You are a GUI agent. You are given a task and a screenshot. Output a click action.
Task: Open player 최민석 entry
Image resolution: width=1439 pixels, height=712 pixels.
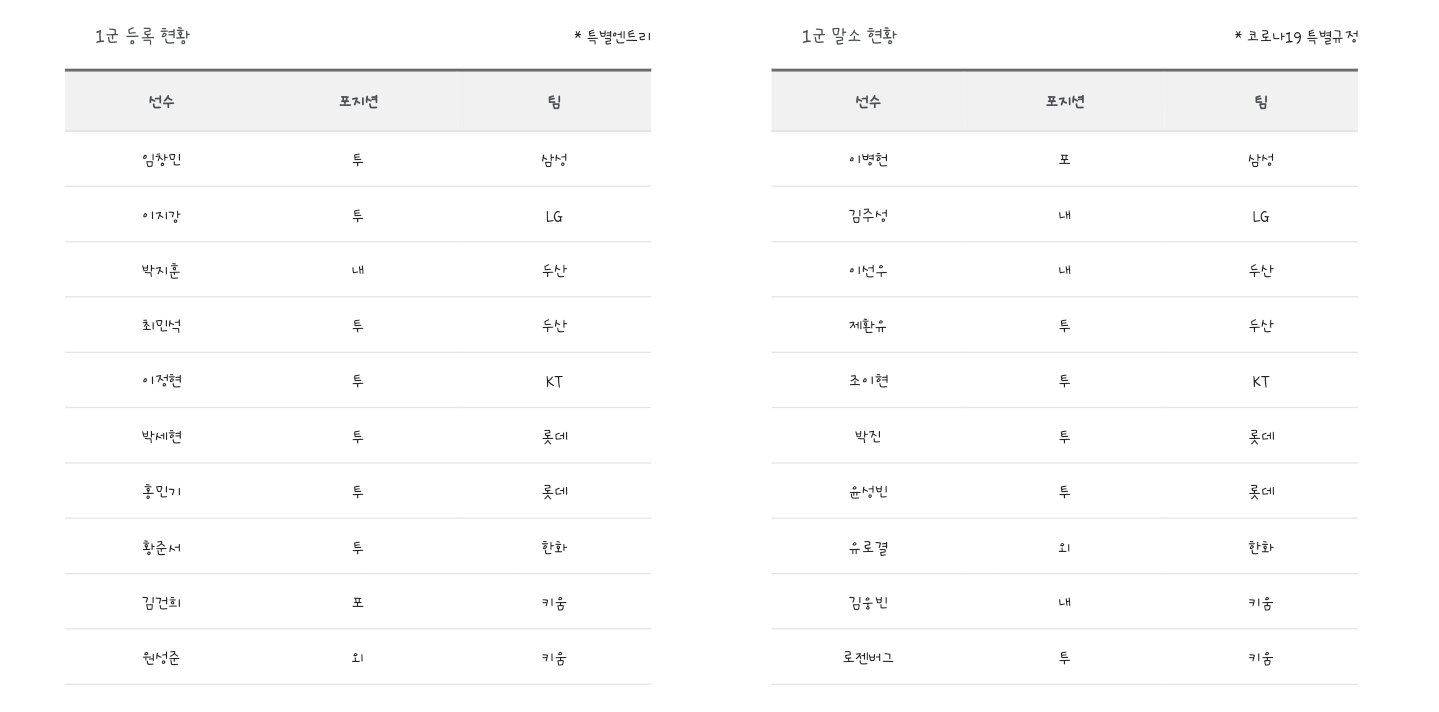point(161,326)
